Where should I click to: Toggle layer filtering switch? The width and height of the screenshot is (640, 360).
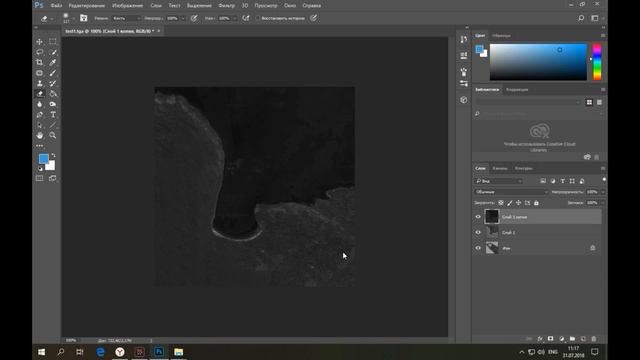point(604,180)
